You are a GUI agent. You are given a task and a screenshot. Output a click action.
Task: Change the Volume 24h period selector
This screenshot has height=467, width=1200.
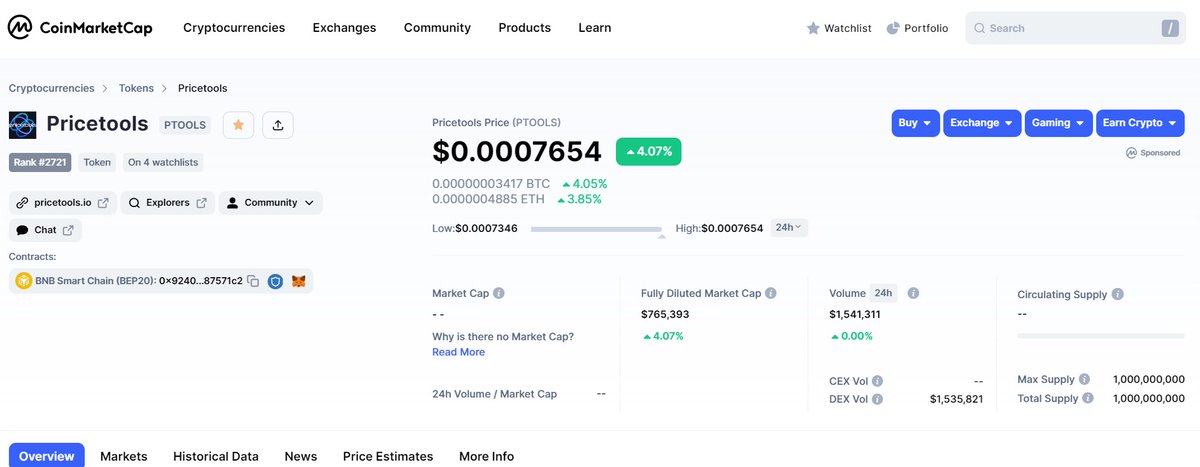[883, 293]
